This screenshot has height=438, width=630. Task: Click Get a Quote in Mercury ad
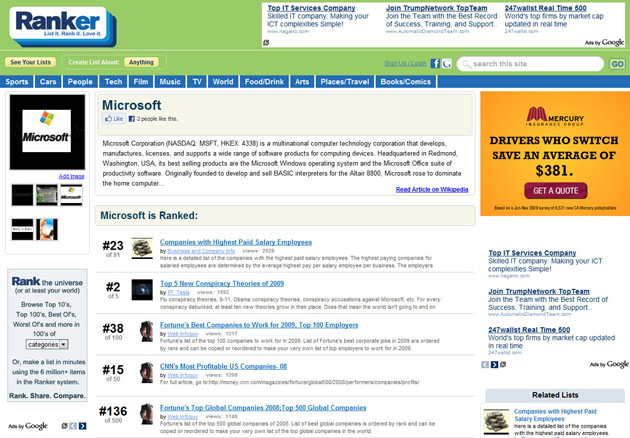tap(556, 191)
